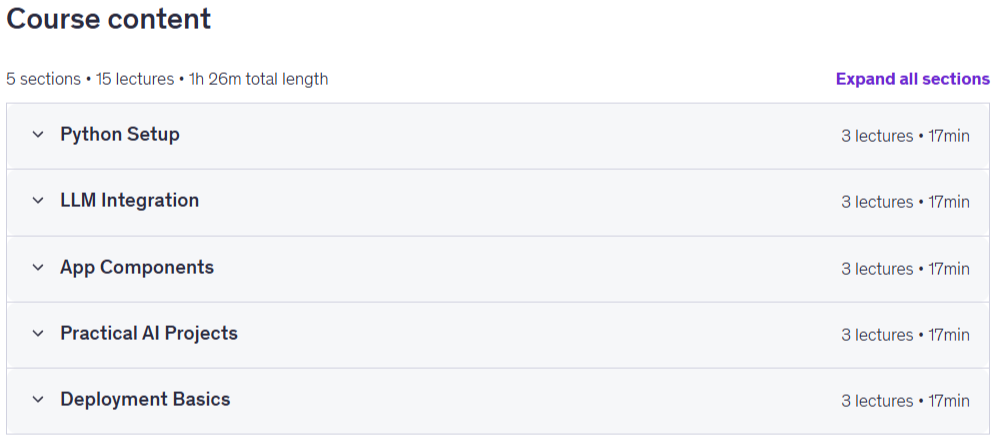Click the chevron beside LLM Integration
Image resolution: width=996 pixels, height=439 pixels.
[38, 201]
